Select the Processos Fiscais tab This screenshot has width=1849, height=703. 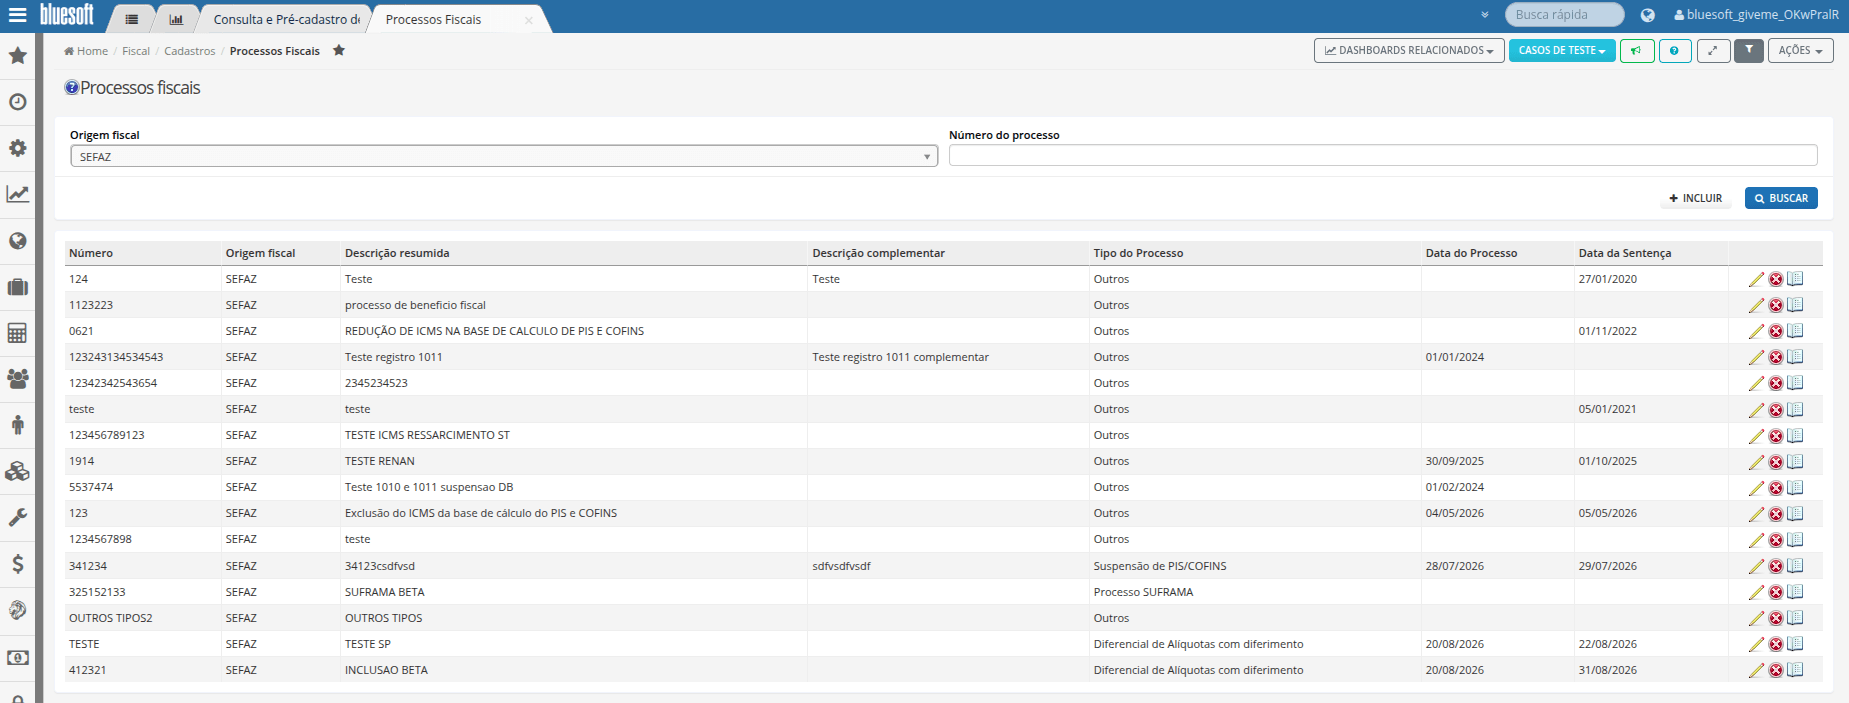click(x=433, y=19)
